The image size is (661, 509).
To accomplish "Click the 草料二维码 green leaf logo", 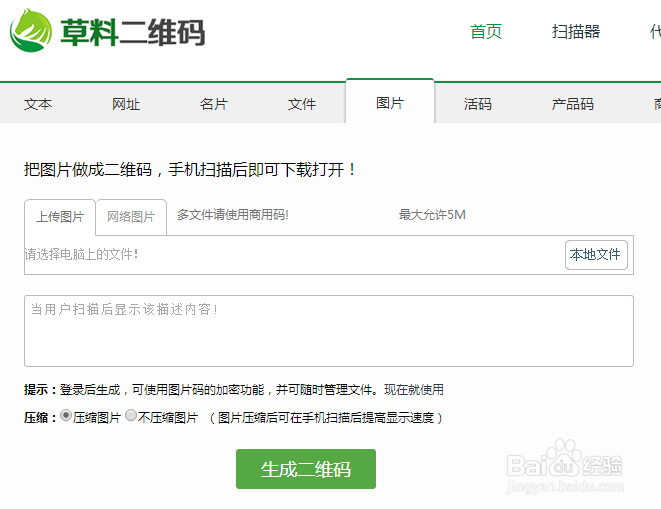I will (x=31, y=31).
